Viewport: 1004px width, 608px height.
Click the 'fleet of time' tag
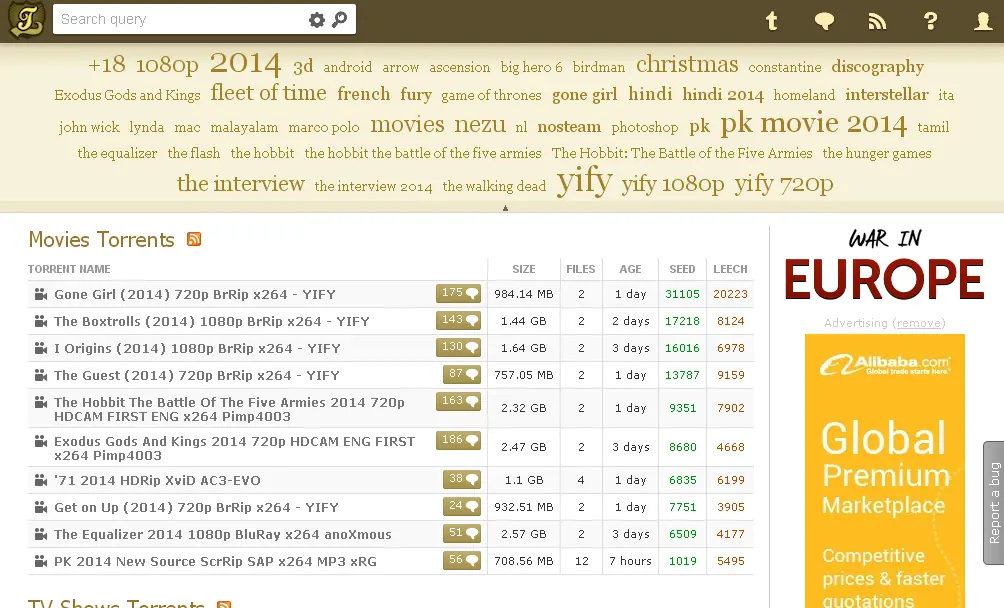click(x=268, y=93)
